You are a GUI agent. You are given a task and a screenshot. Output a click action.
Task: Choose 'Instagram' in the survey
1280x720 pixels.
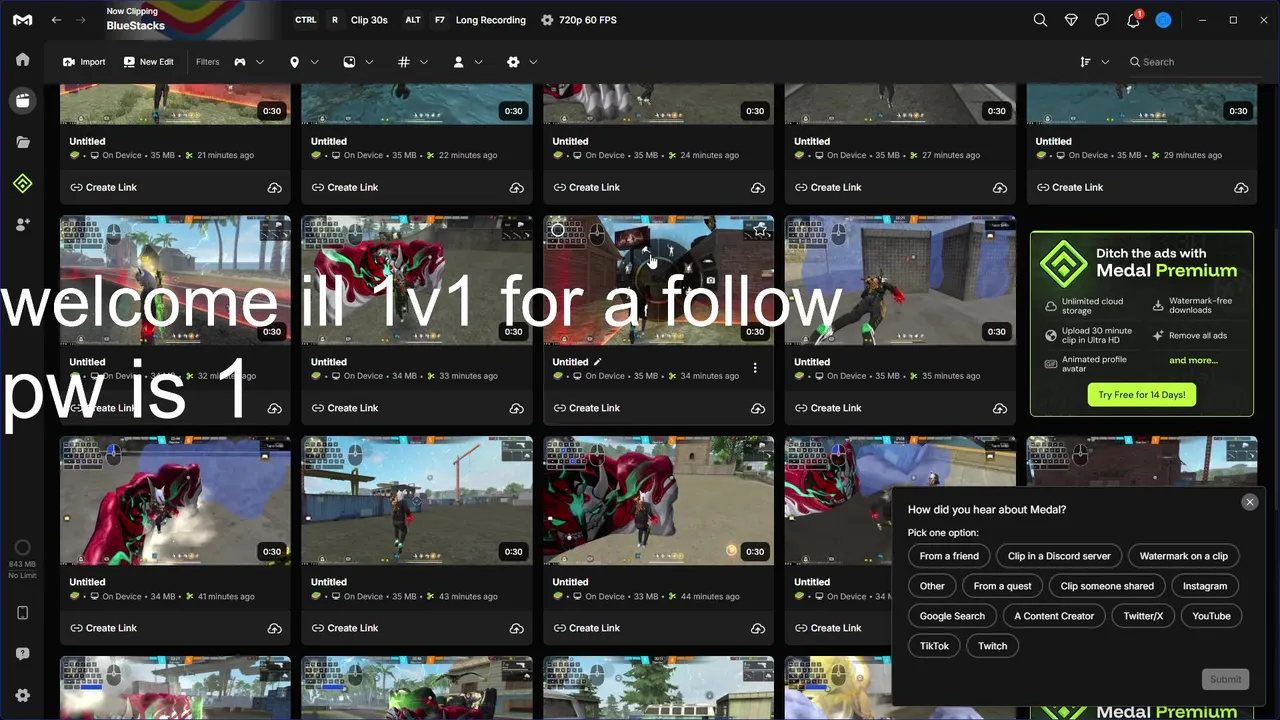tap(1205, 586)
